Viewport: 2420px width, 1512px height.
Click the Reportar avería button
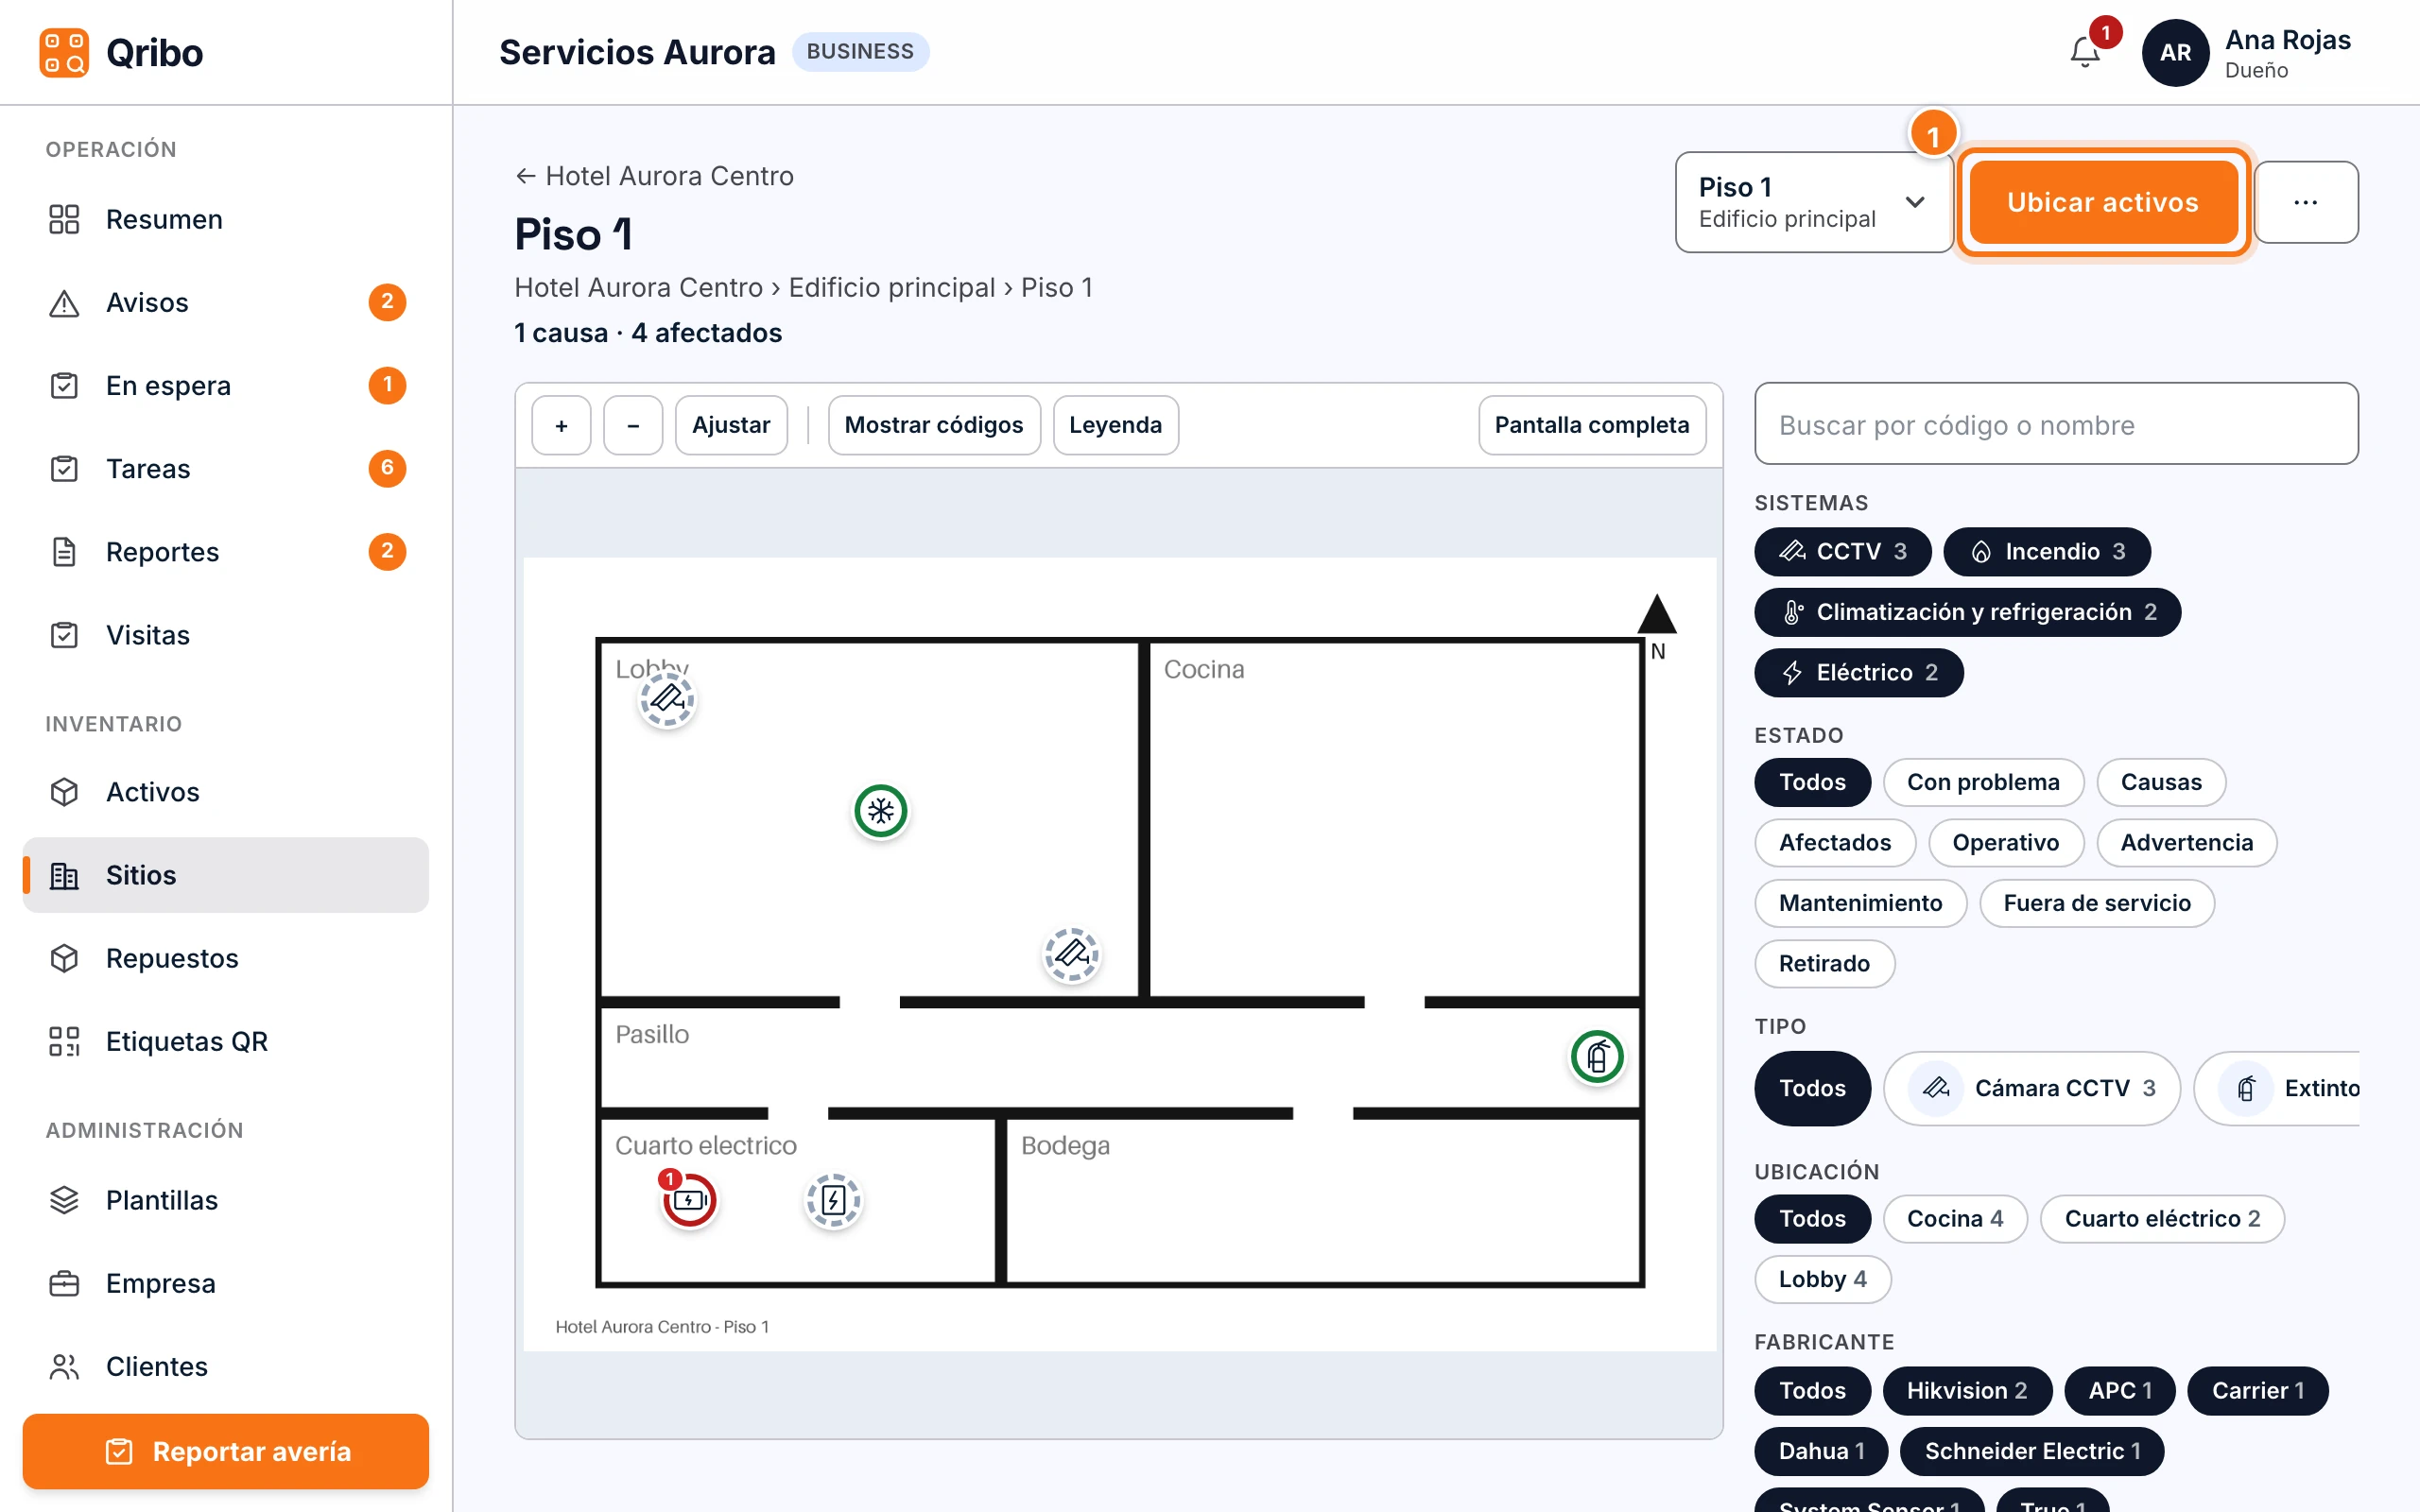point(226,1451)
